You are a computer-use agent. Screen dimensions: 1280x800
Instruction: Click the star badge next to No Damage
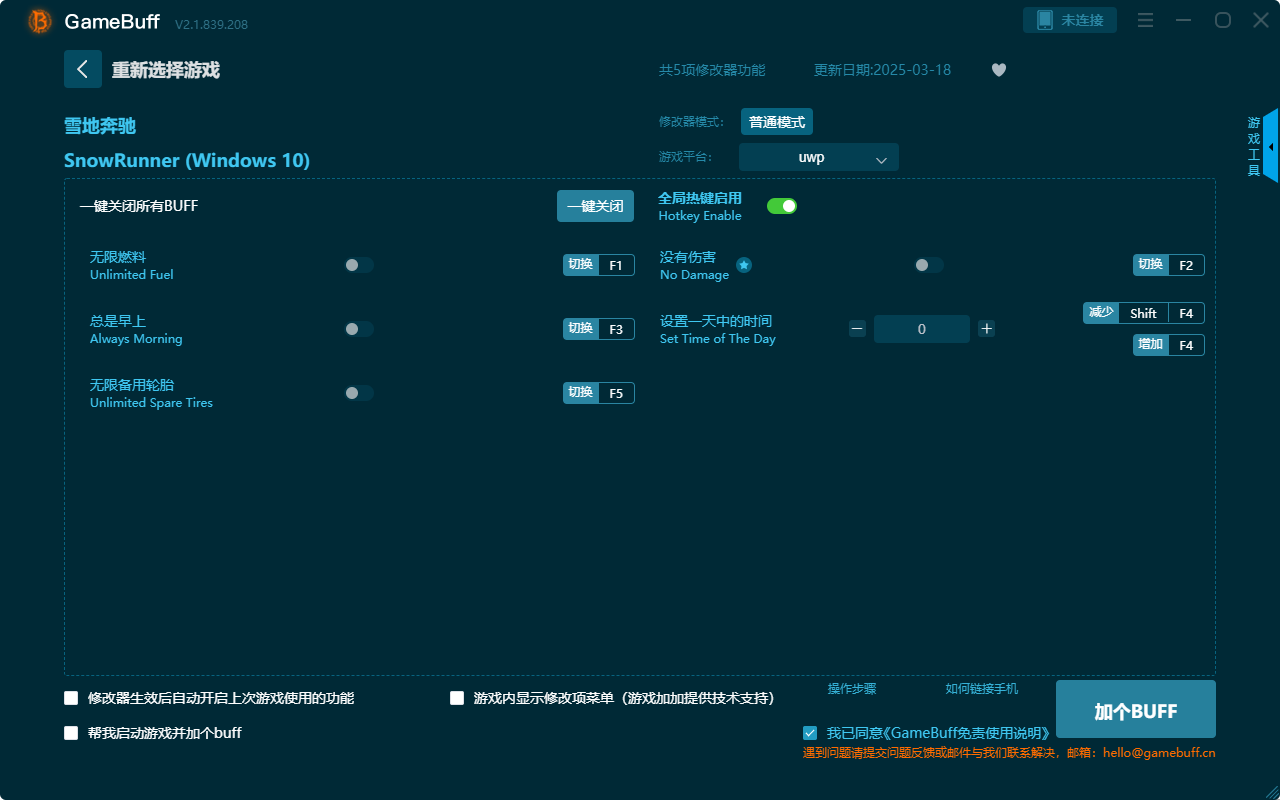pyautogui.click(x=743, y=265)
